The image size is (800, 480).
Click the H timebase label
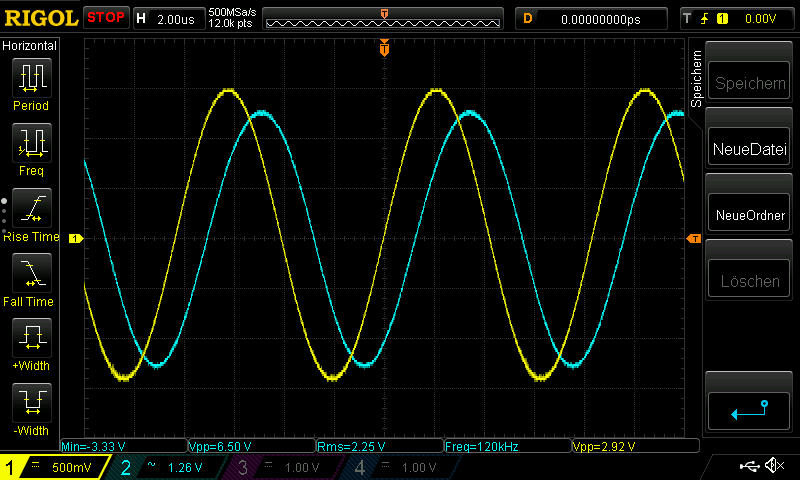pyautogui.click(x=141, y=19)
